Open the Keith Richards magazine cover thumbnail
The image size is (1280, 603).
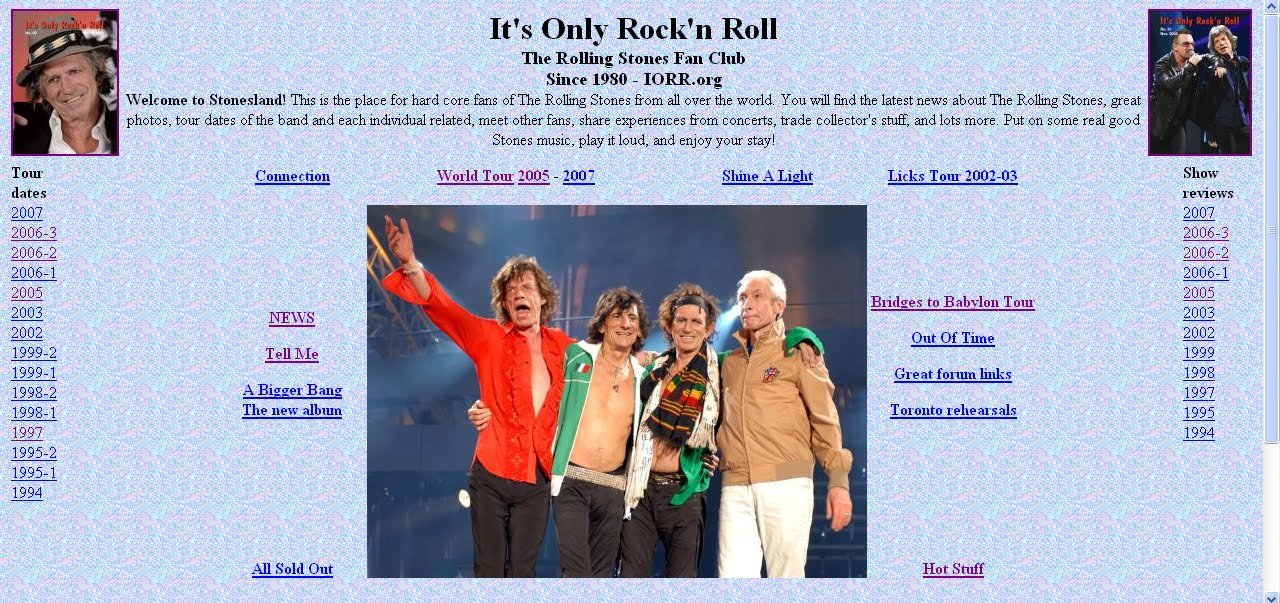(x=65, y=82)
